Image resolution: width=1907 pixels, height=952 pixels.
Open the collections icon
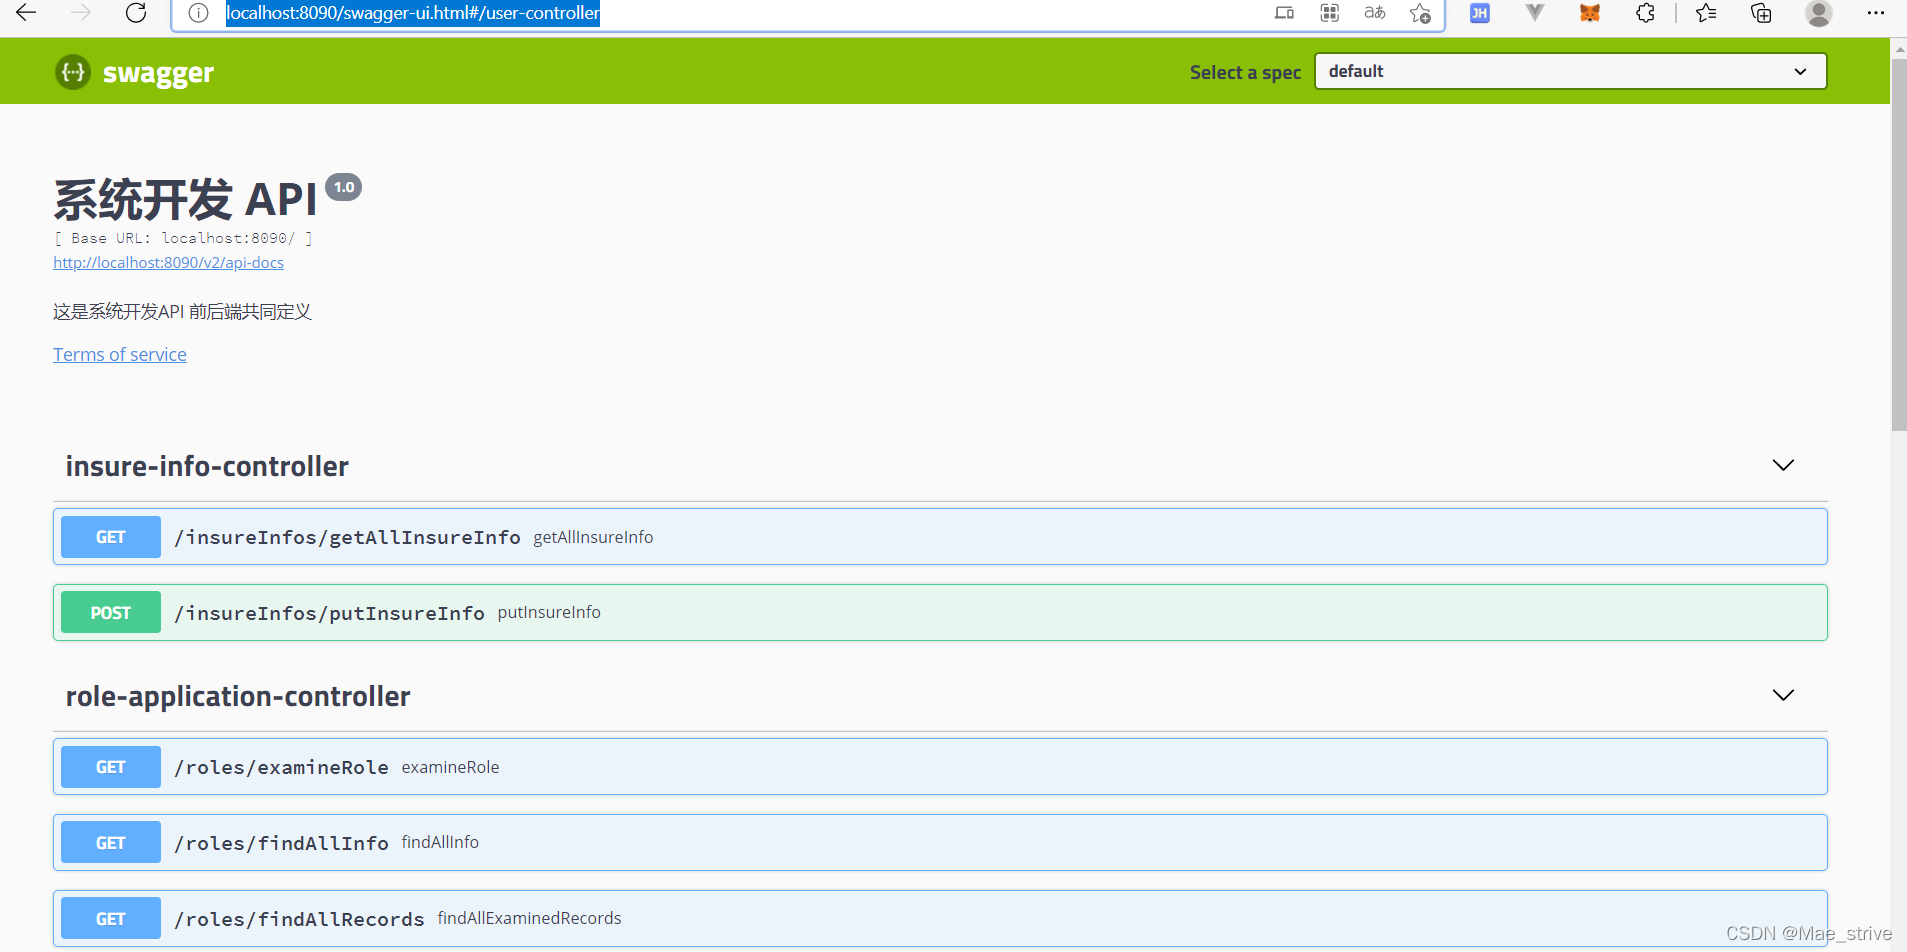pos(1761,13)
